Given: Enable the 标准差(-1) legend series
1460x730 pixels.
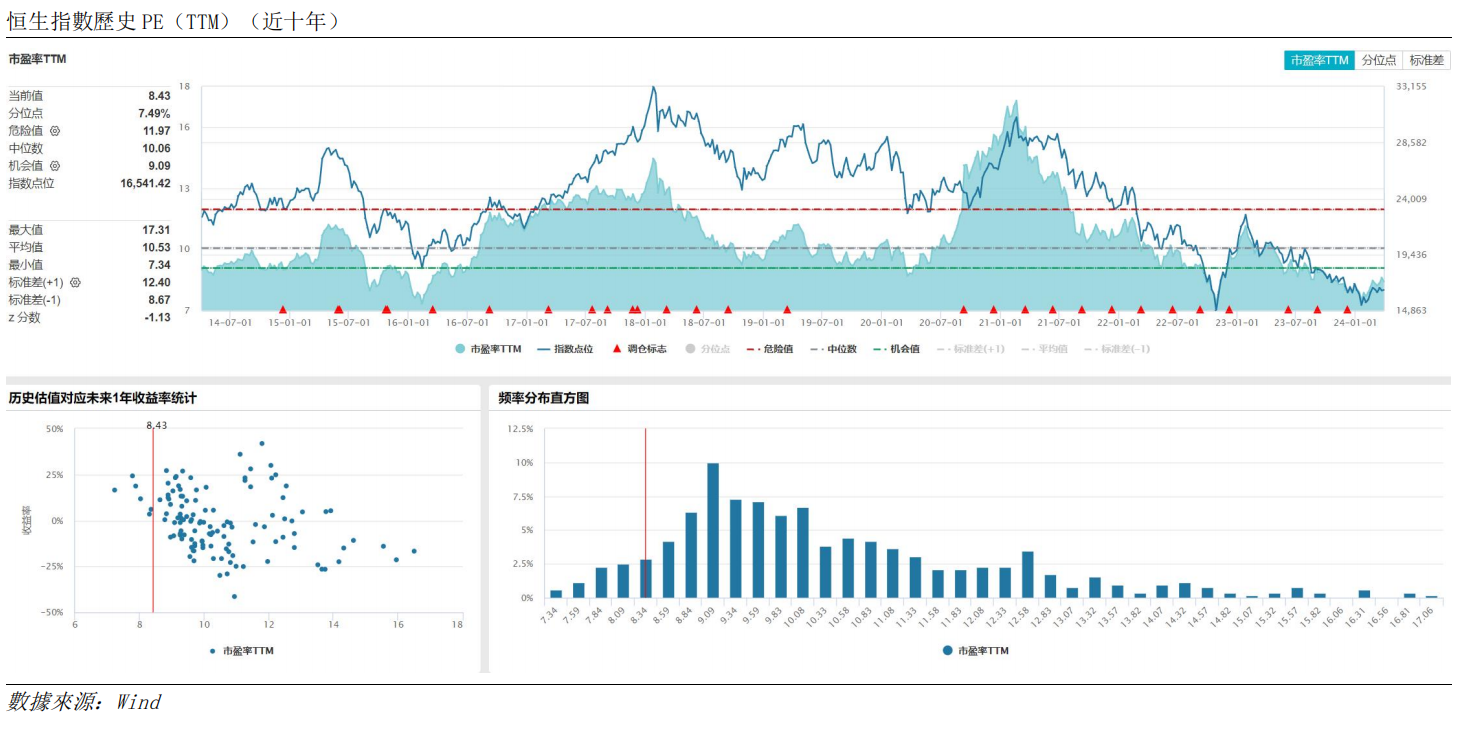Looking at the screenshot, I should pyautogui.click(x=1116, y=349).
